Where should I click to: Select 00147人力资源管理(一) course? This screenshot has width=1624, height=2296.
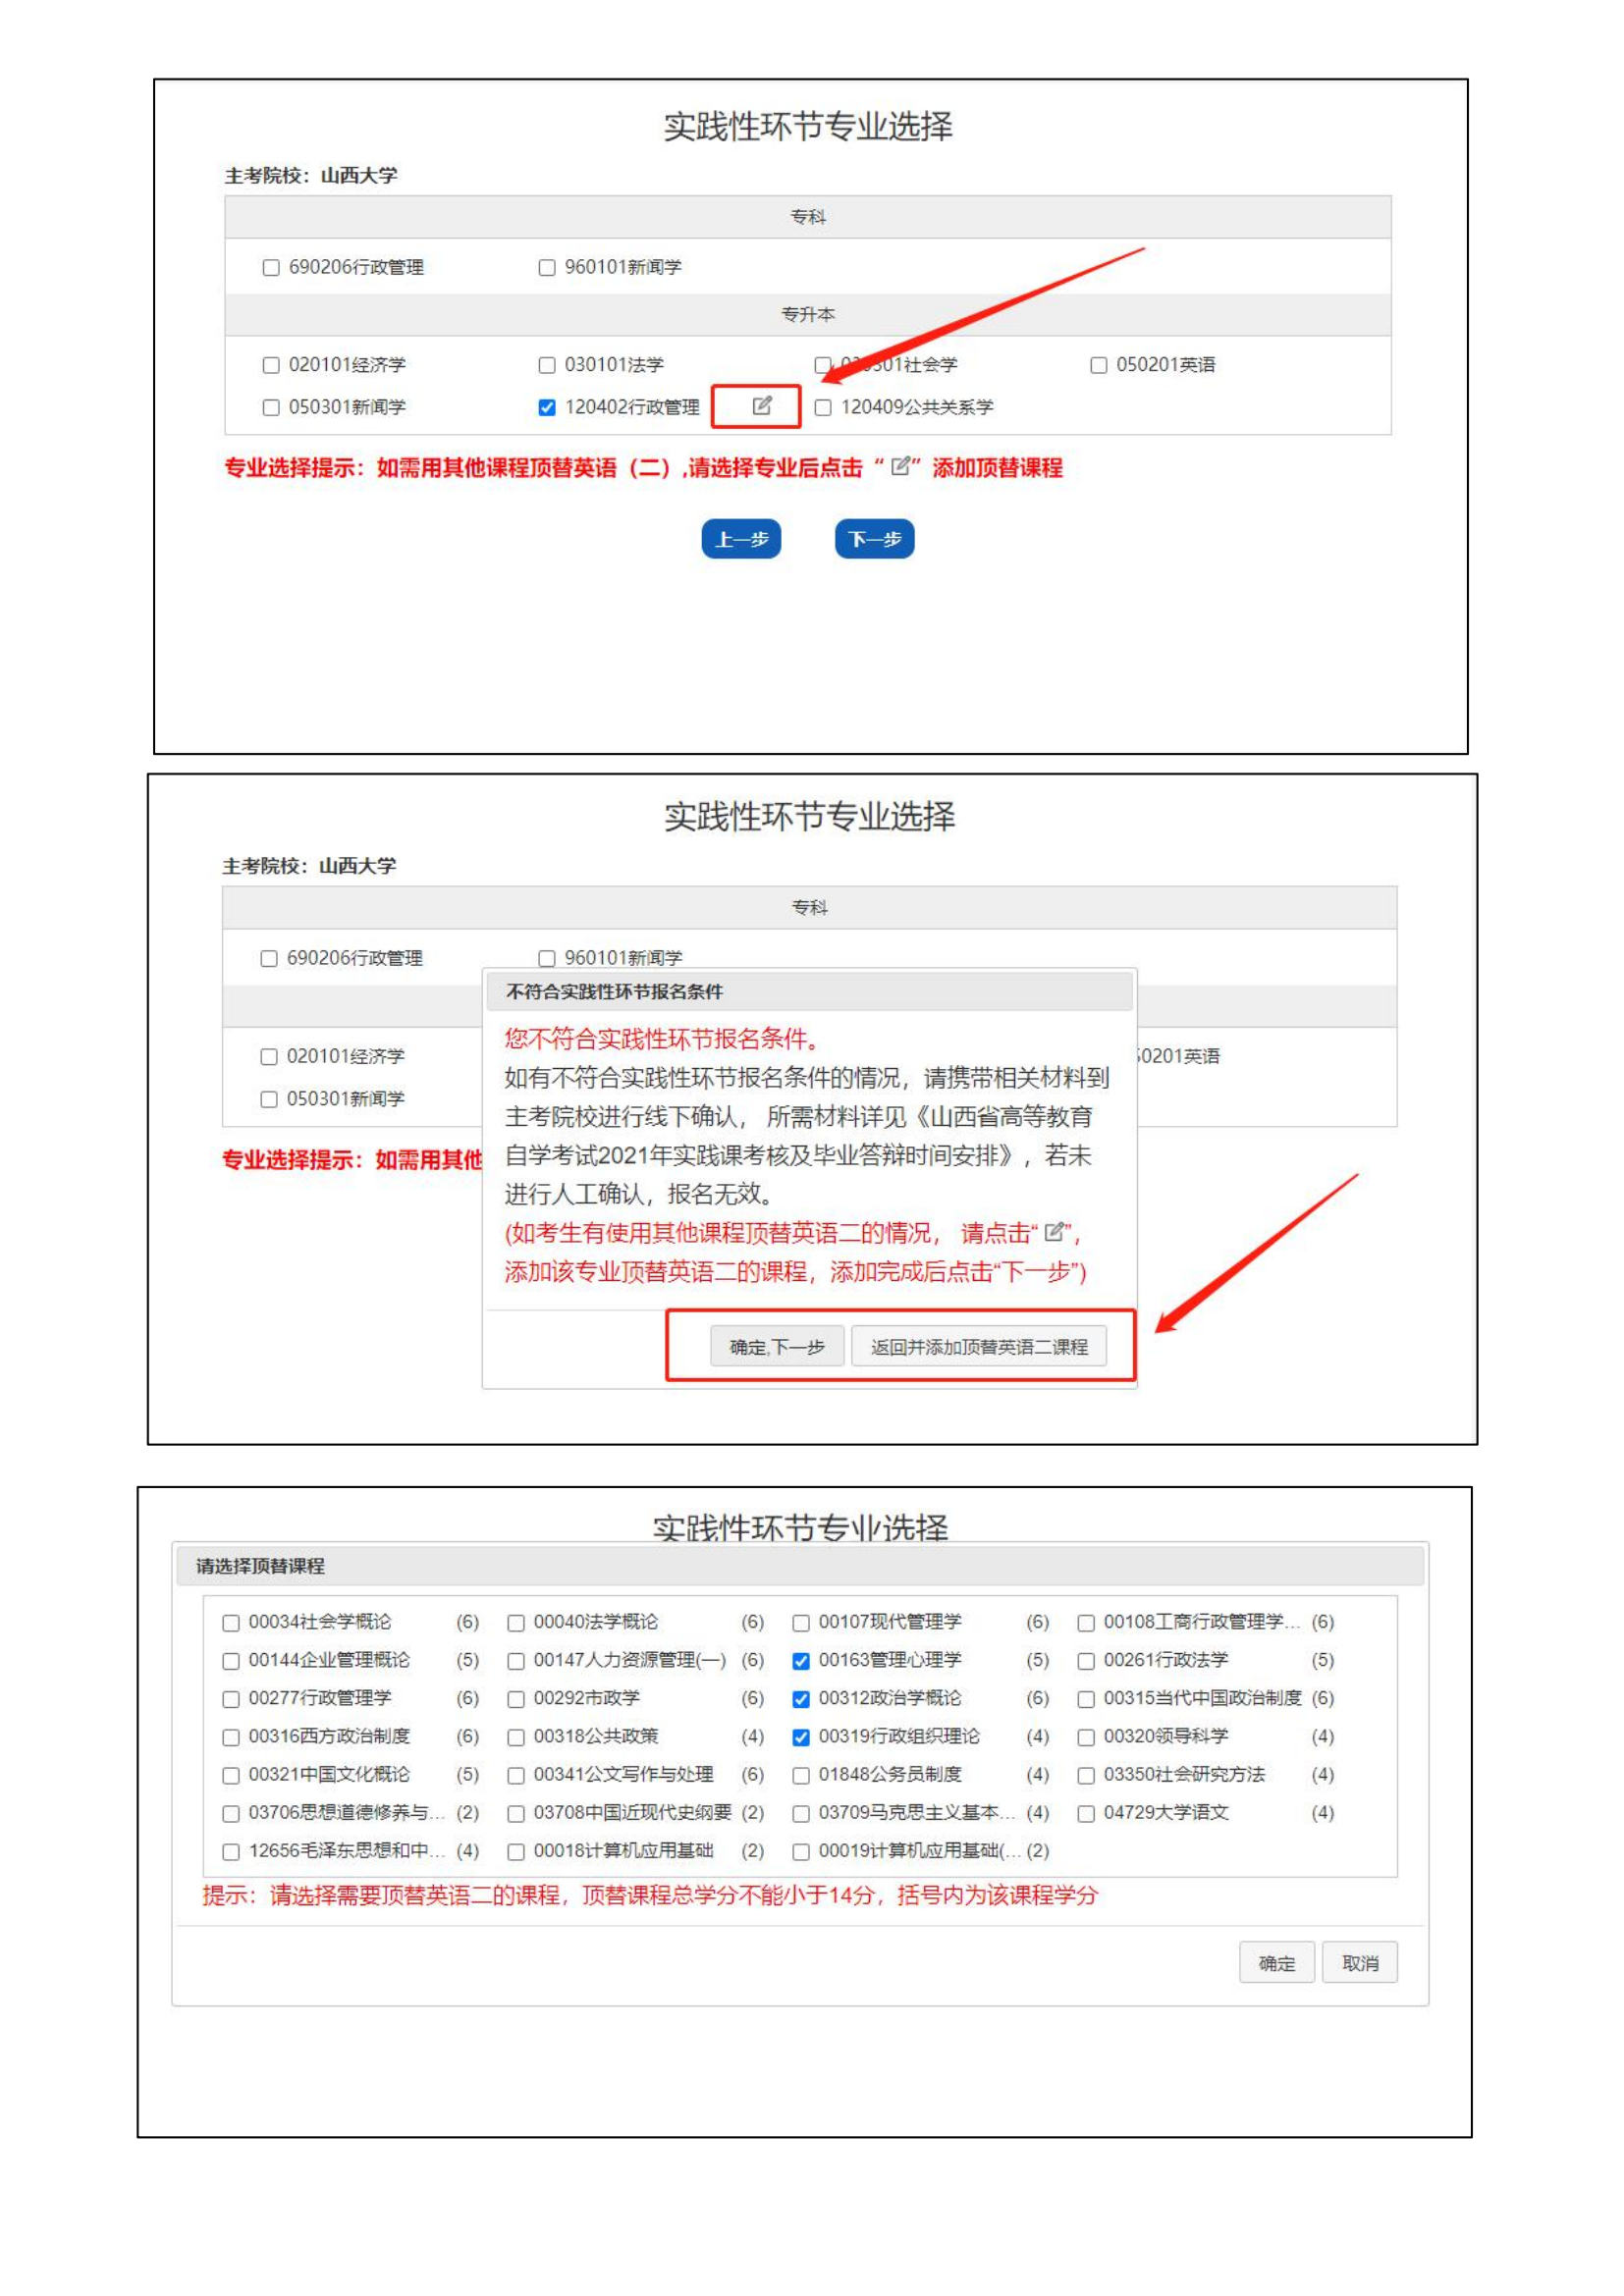pos(516,1660)
